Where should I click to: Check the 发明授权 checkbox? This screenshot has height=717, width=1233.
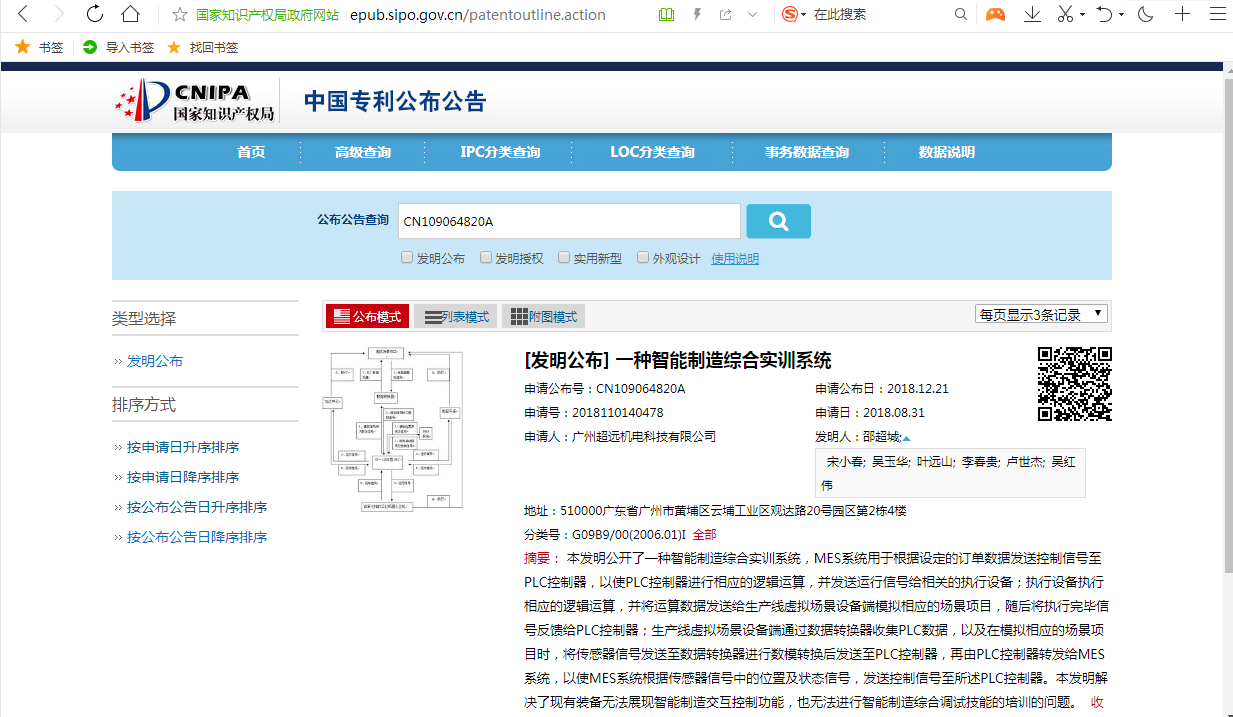pos(486,257)
